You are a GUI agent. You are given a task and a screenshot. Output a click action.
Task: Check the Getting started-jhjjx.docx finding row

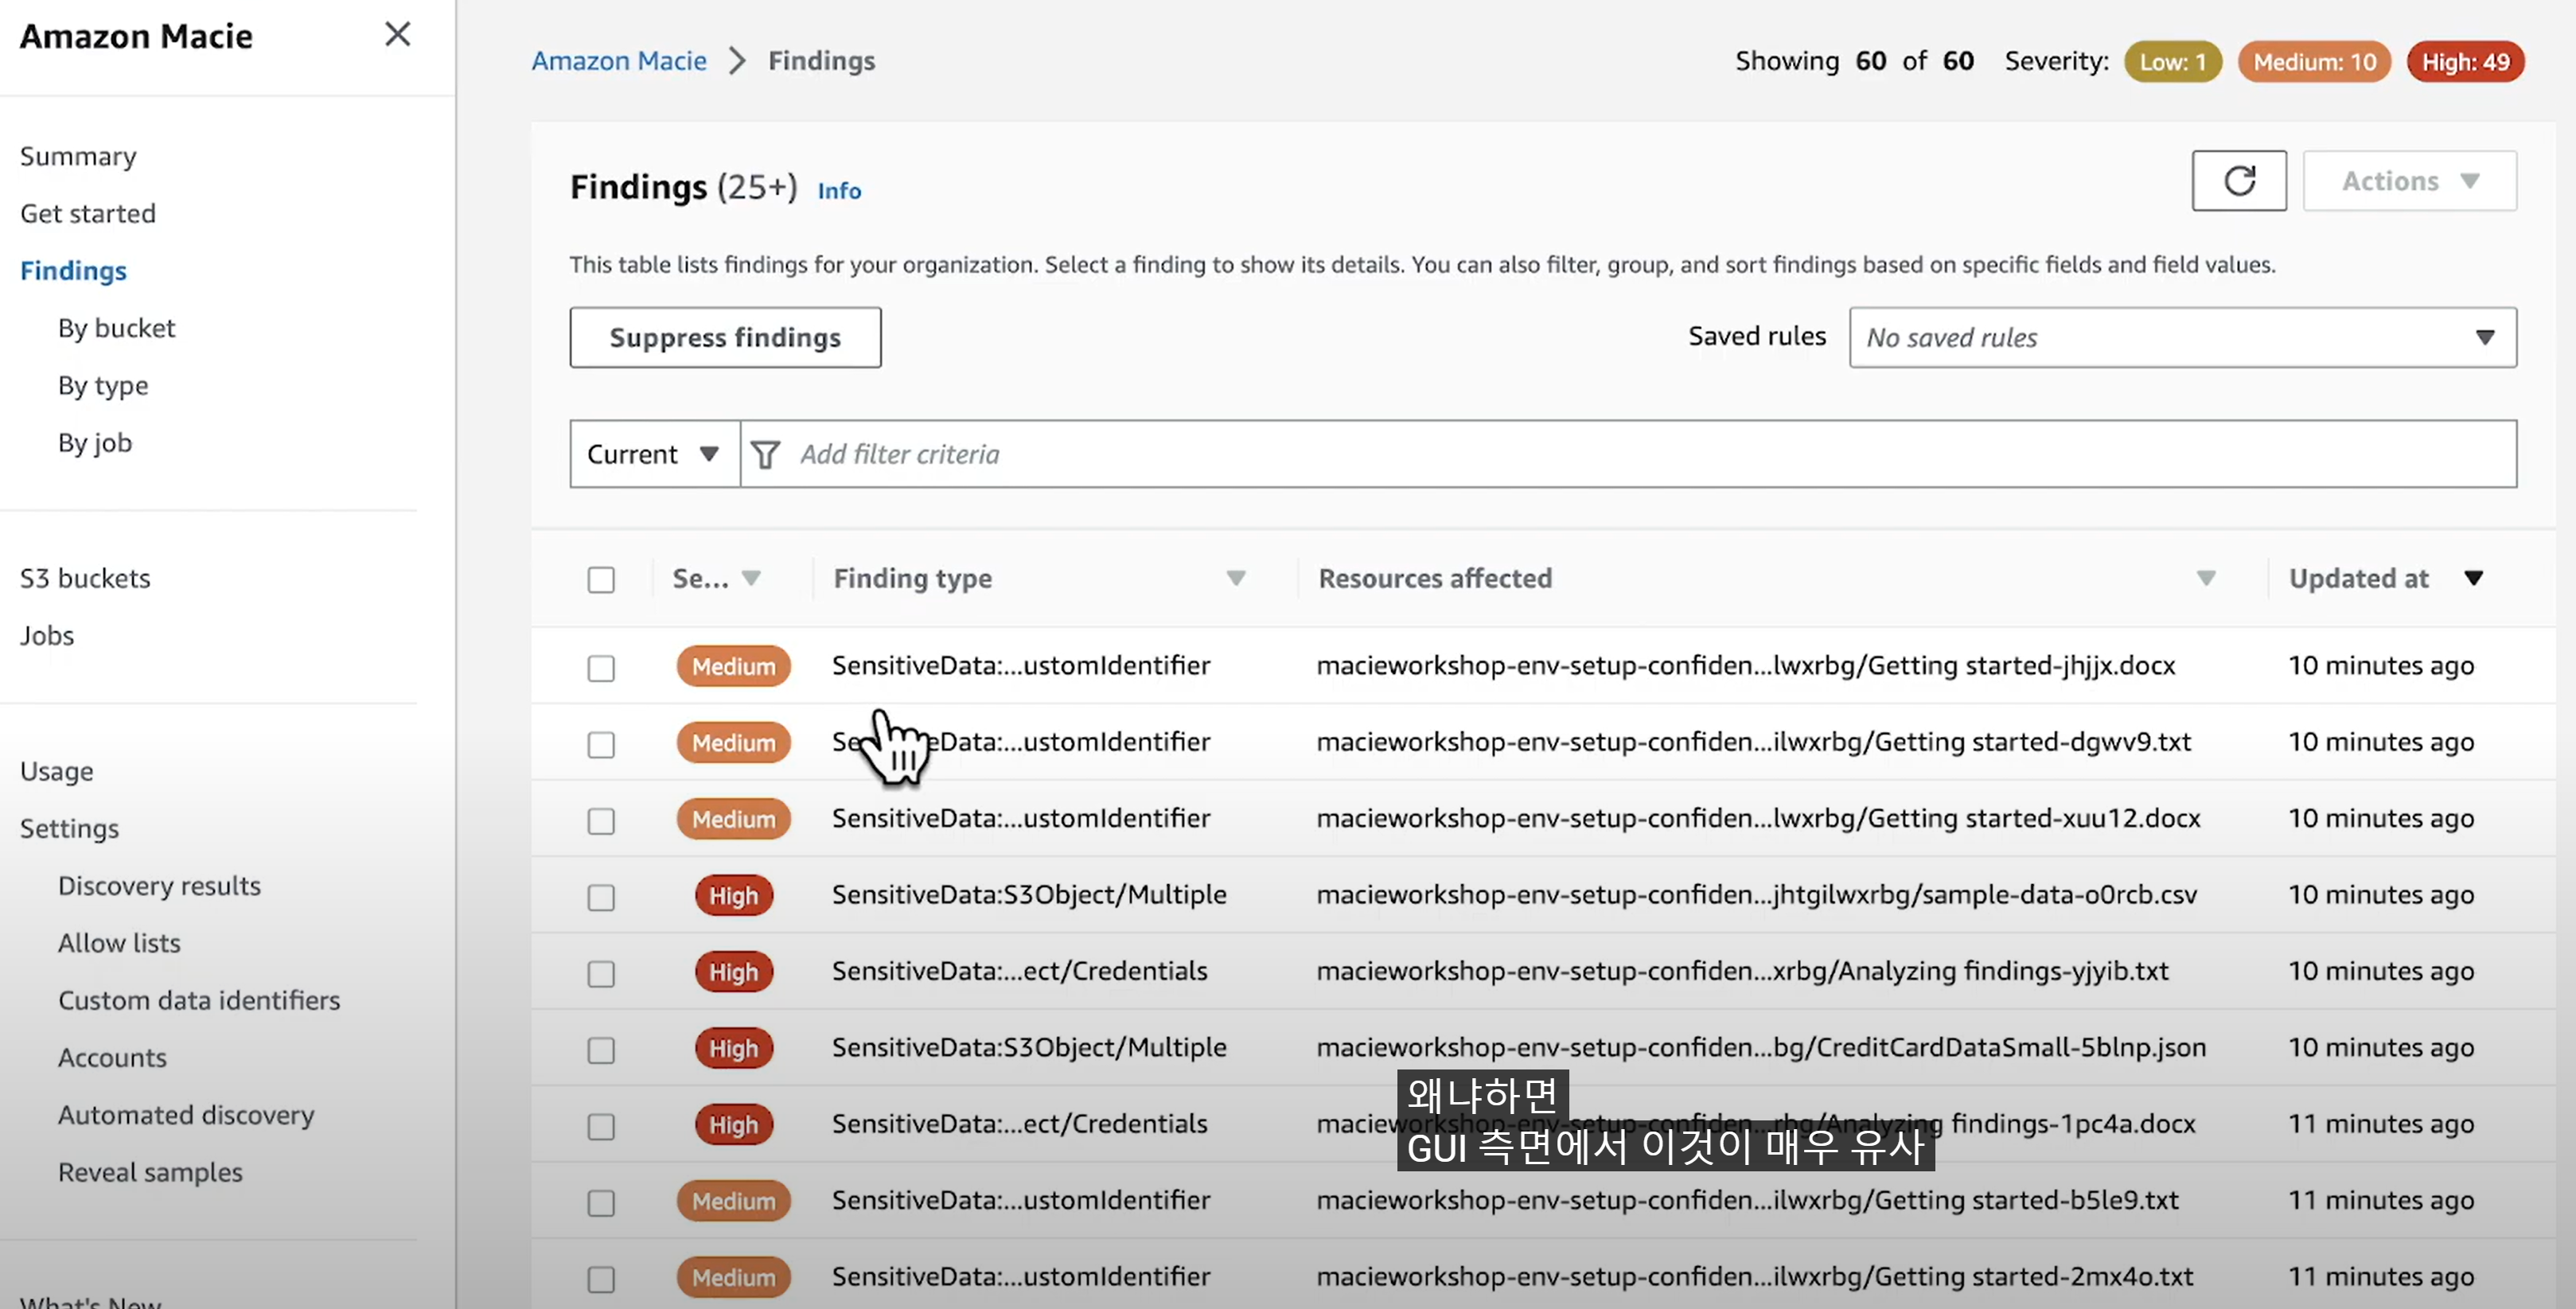(x=601, y=668)
